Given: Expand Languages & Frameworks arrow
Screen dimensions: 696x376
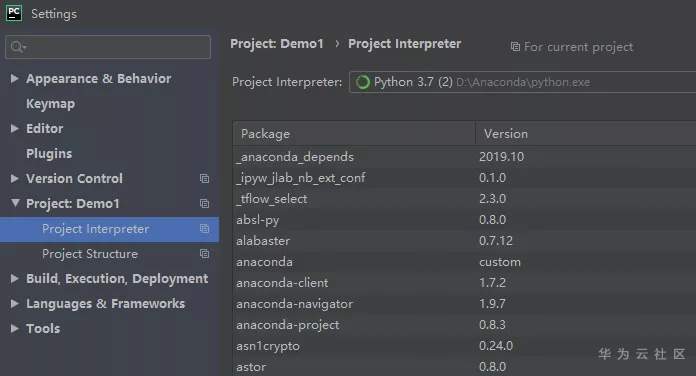Looking at the screenshot, I should (15, 304).
